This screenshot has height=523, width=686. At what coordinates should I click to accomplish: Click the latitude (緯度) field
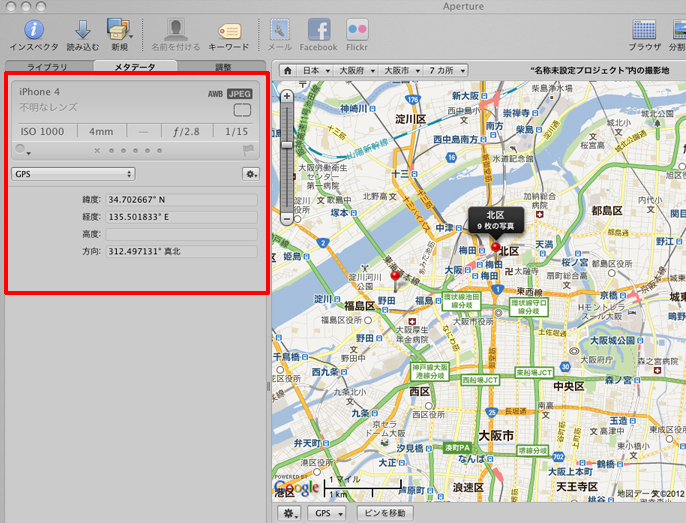pyautogui.click(x=182, y=200)
